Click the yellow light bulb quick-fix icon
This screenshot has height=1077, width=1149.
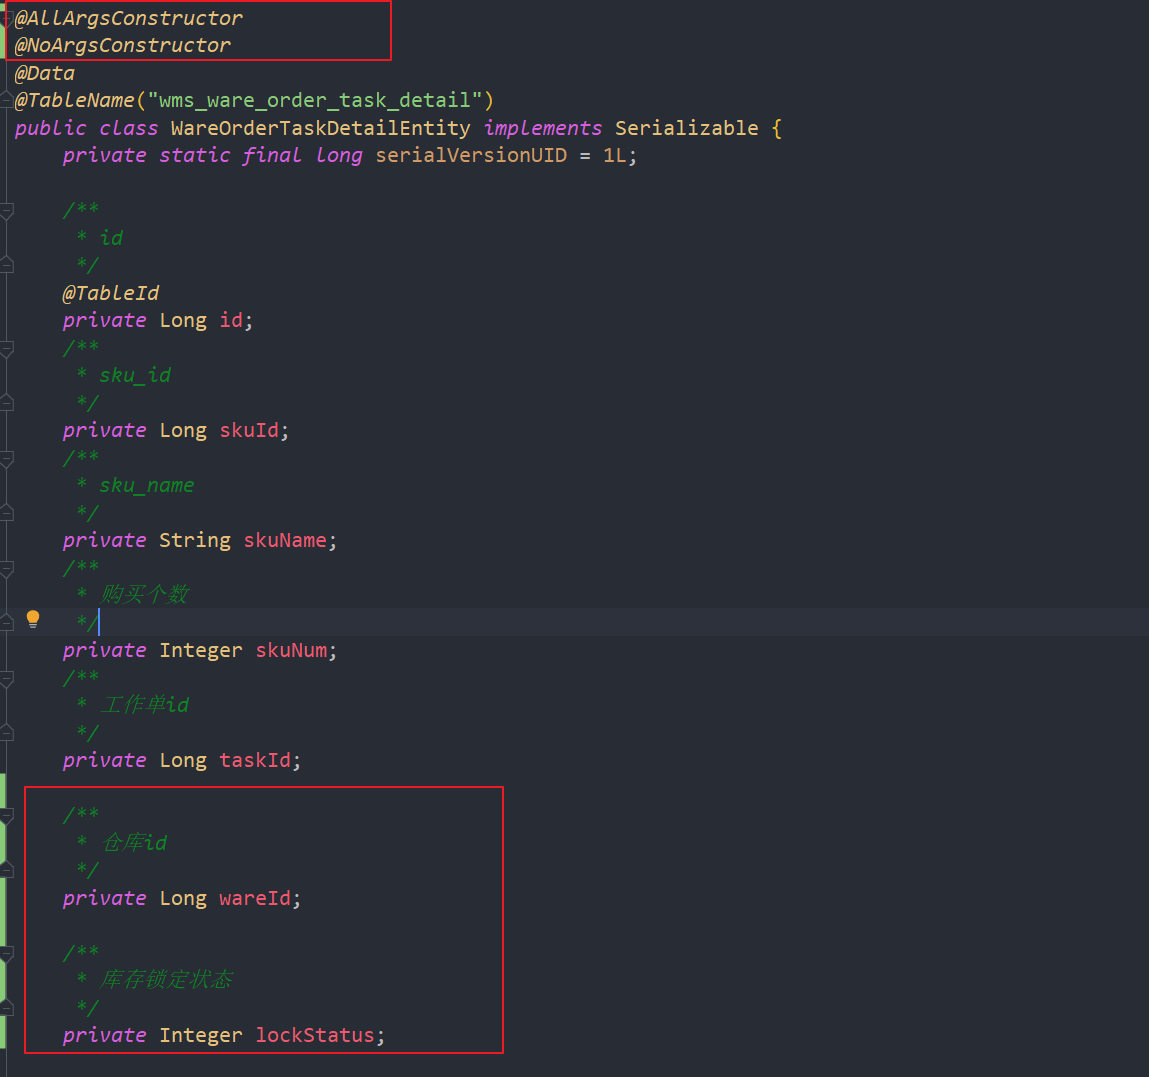pyautogui.click(x=33, y=619)
